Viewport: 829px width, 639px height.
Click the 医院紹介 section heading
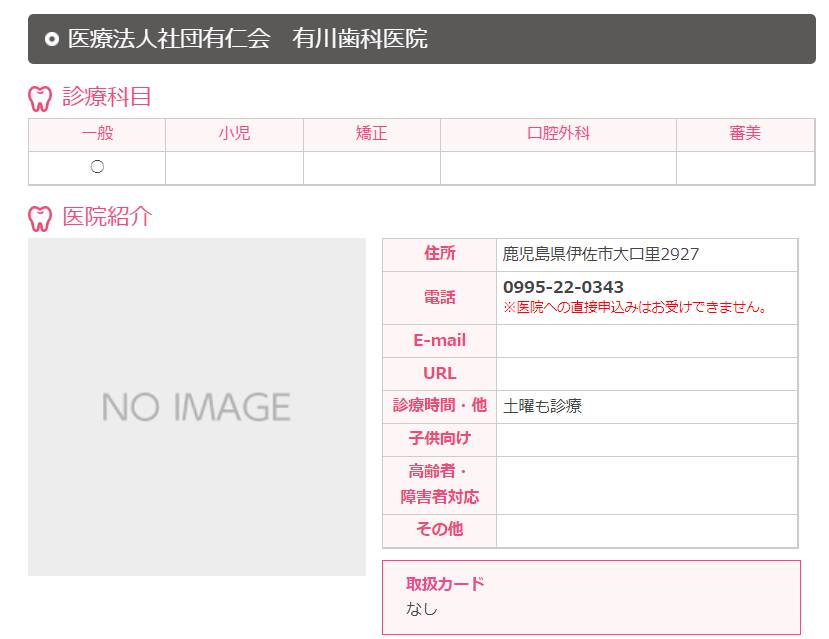[x=107, y=217]
